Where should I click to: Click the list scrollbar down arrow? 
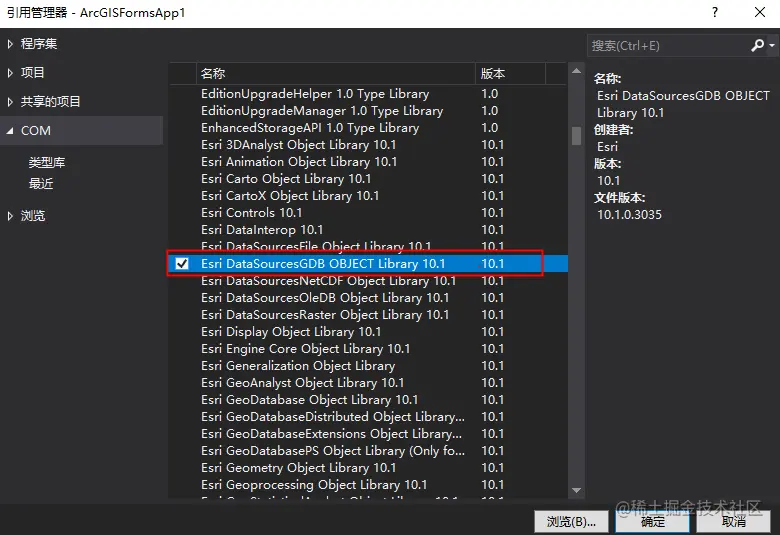577,490
